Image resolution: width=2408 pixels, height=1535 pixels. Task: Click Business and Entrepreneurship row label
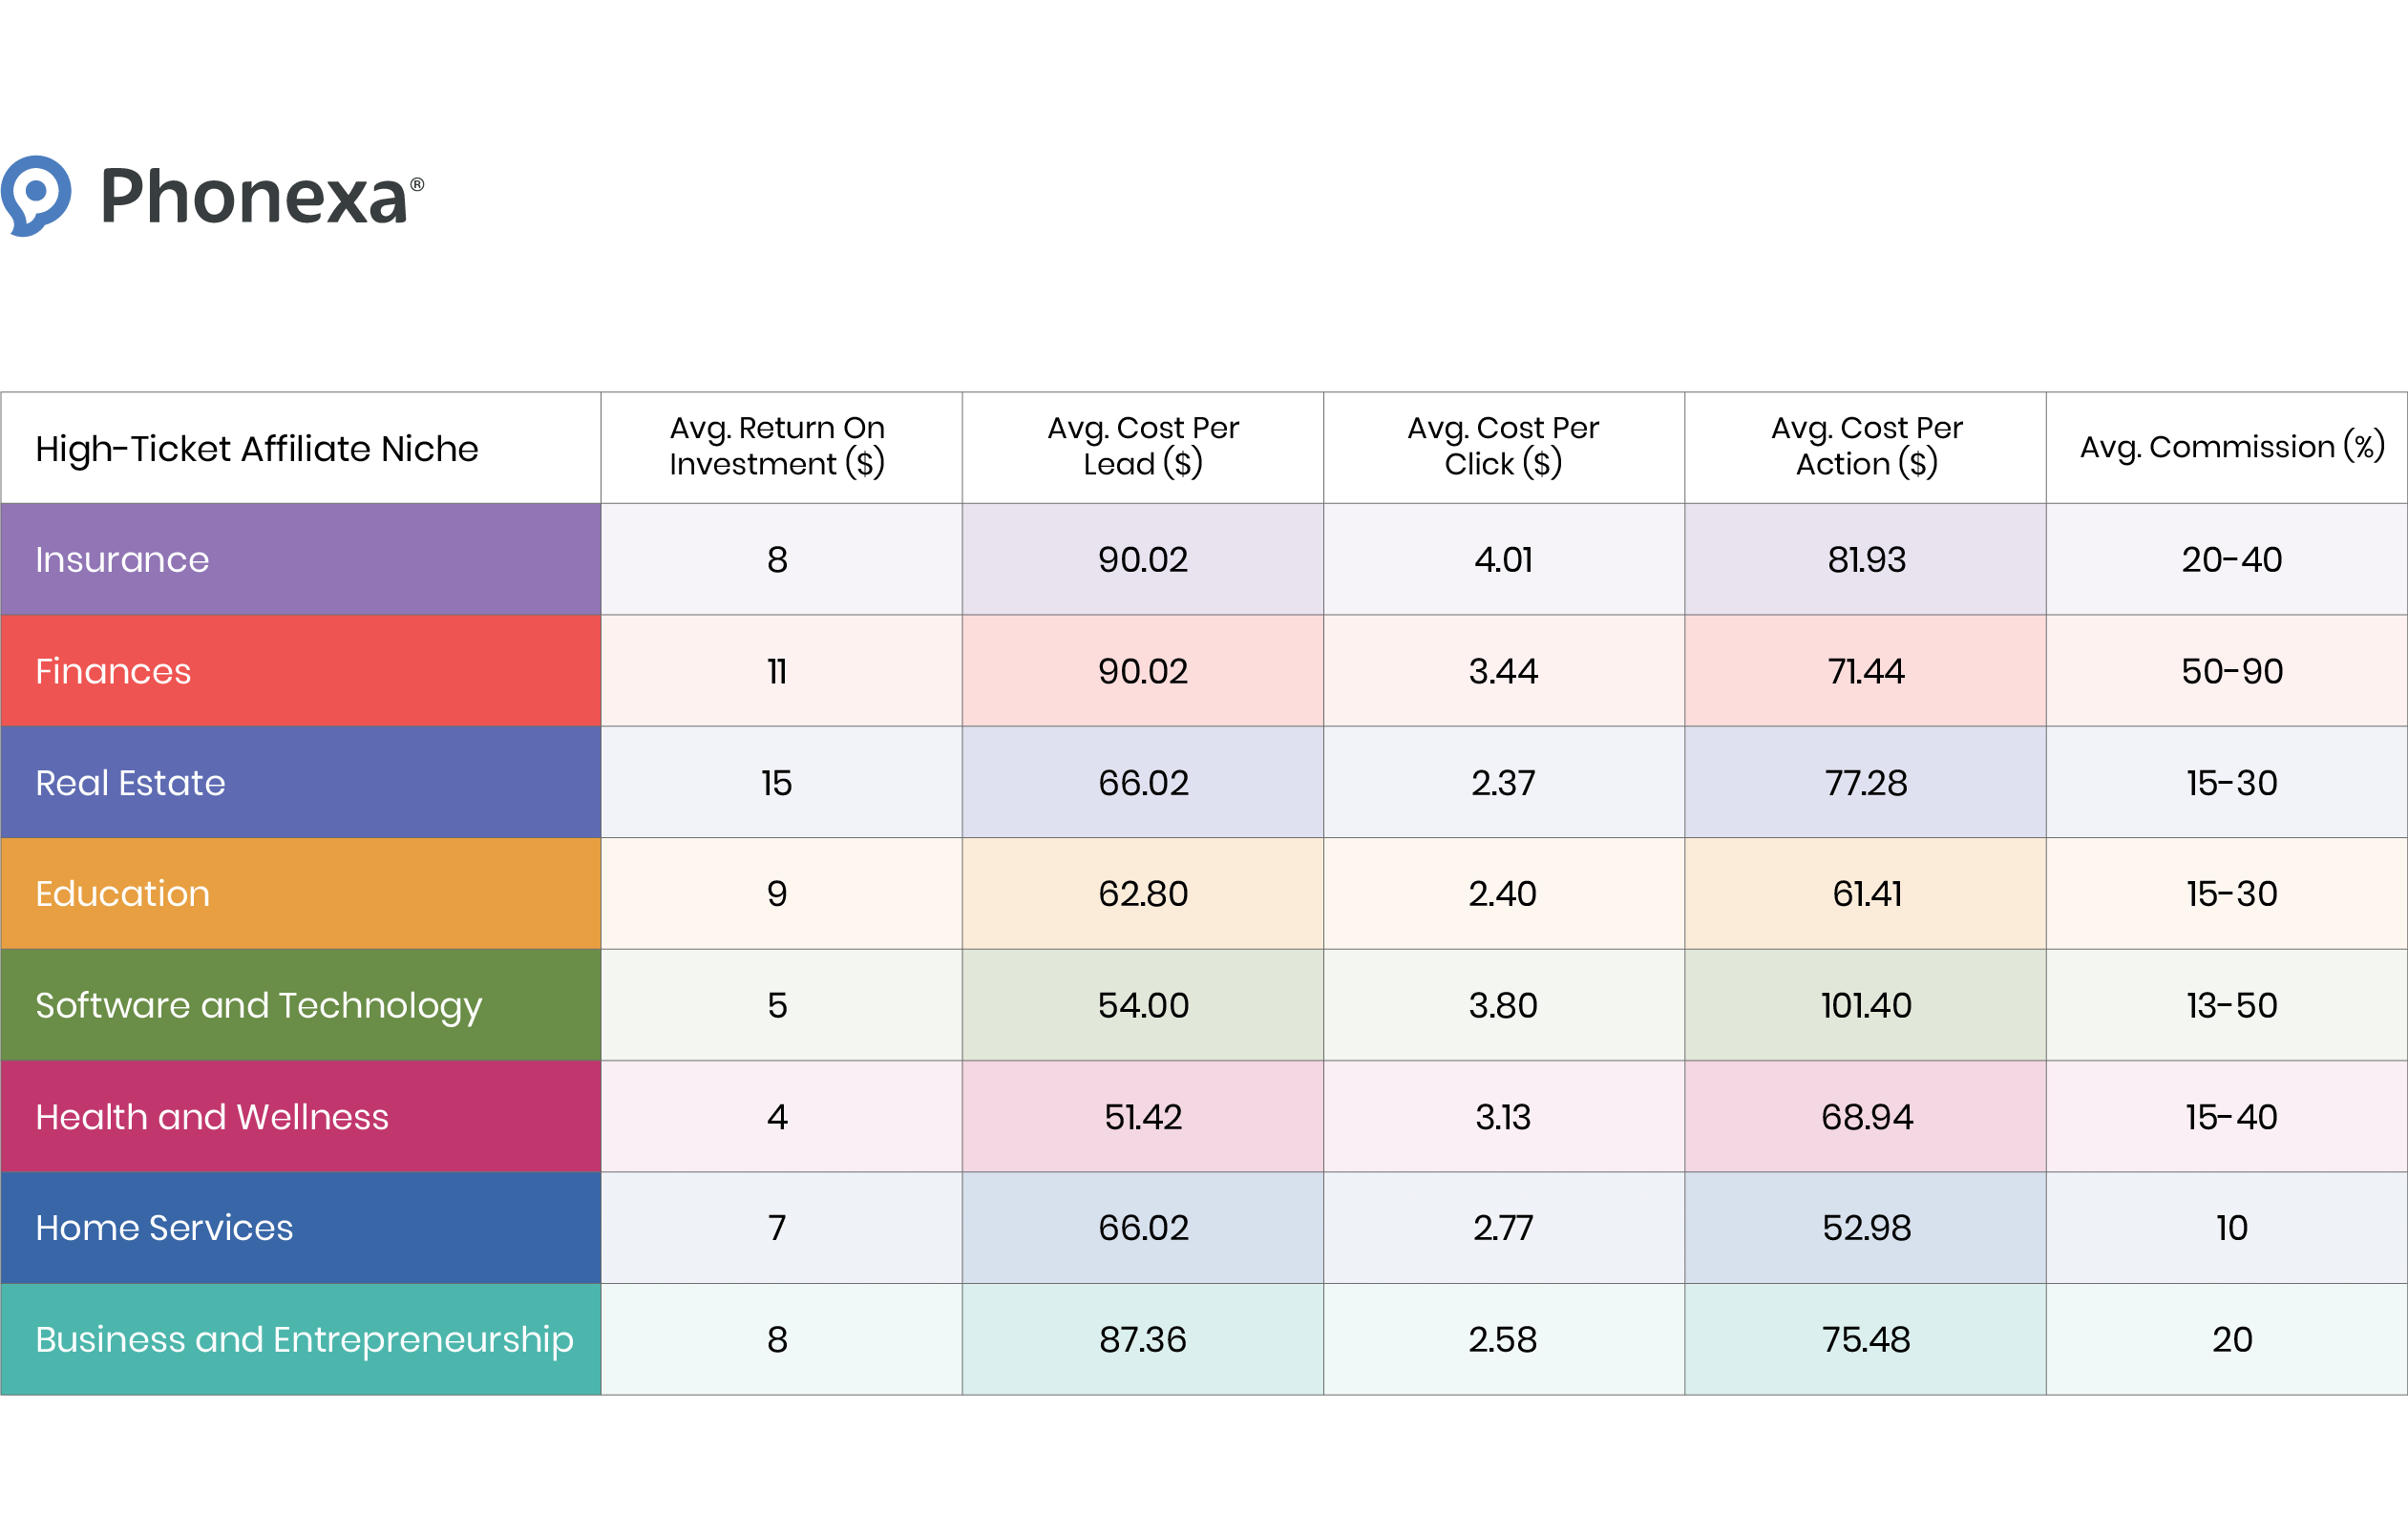[x=305, y=1339]
